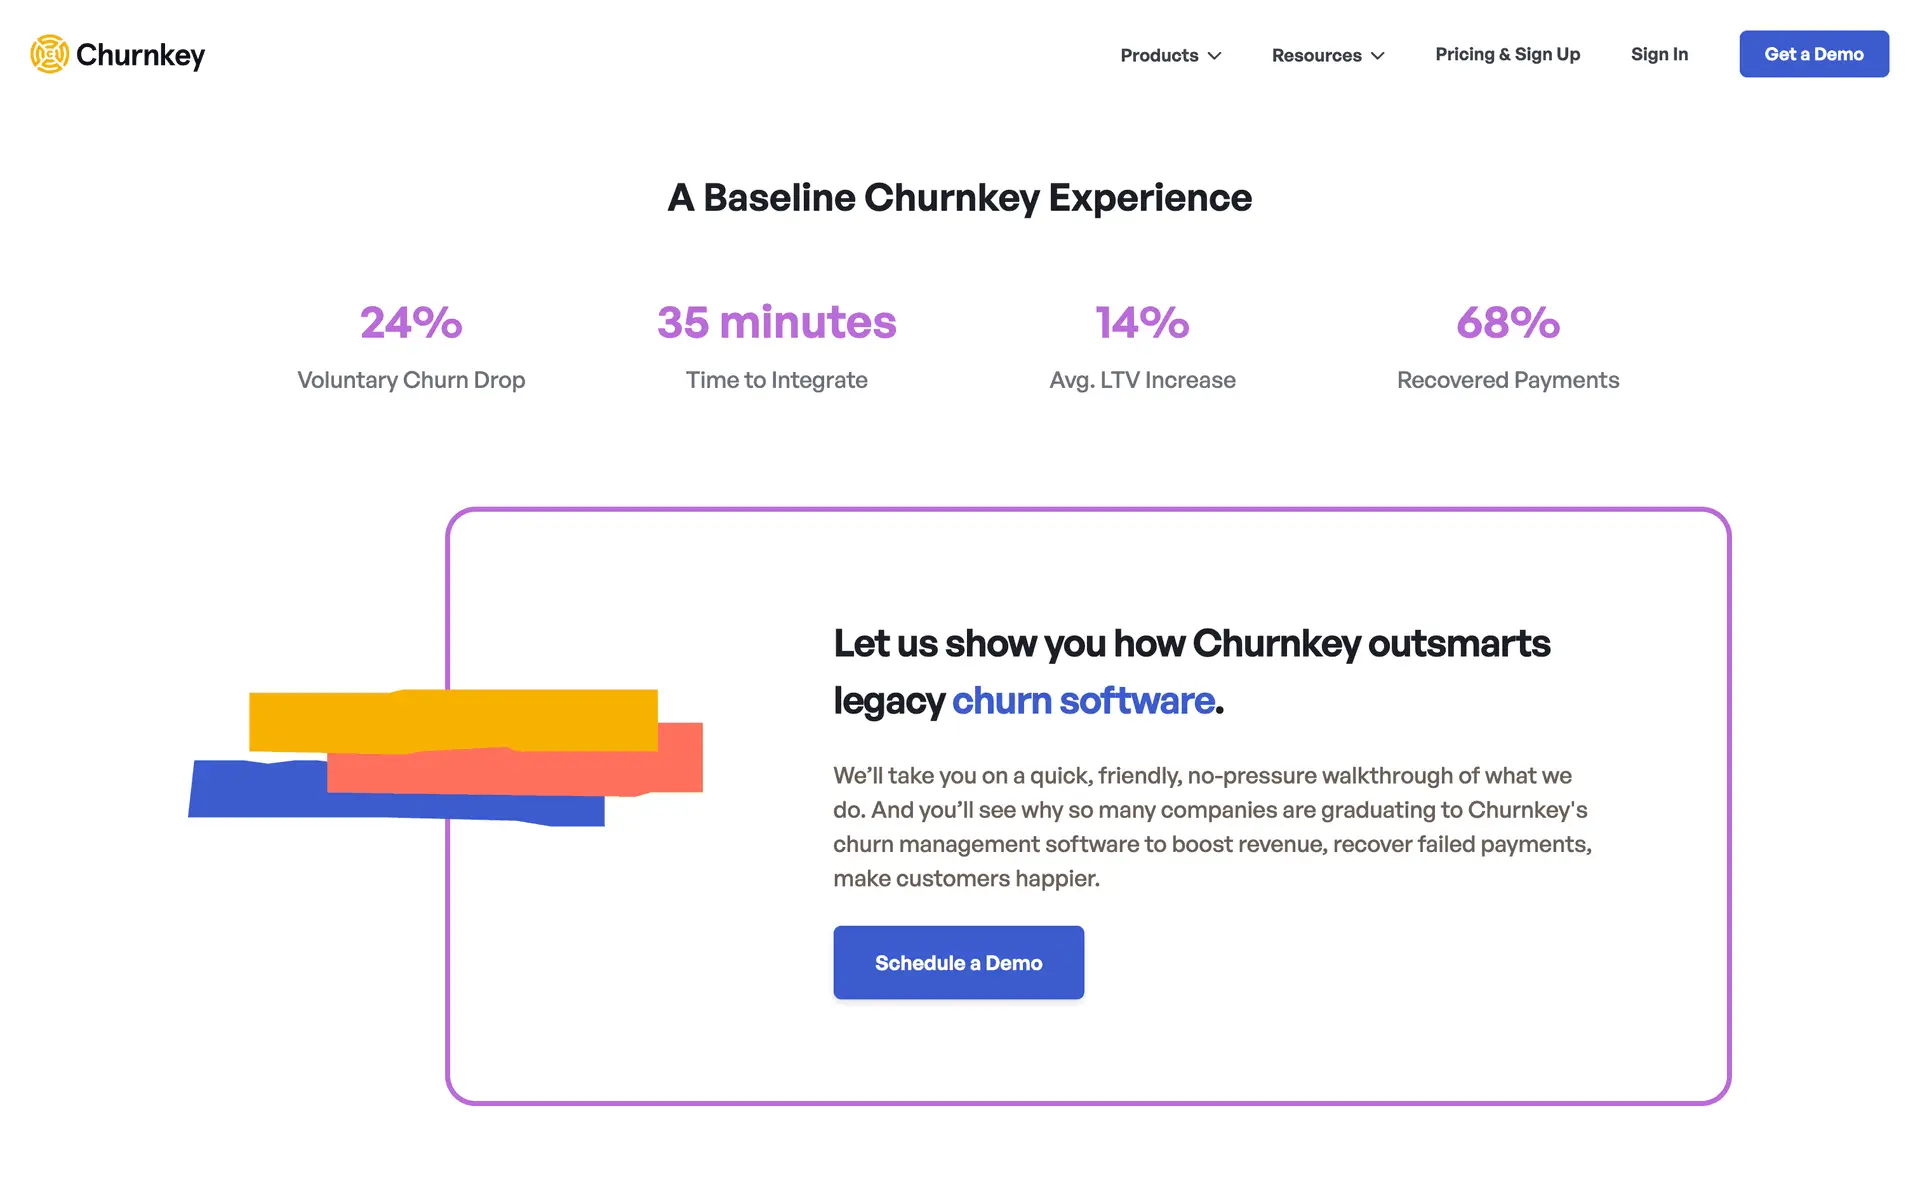Click the Churnkey brand name text
1920x1200 pixels.
click(140, 55)
